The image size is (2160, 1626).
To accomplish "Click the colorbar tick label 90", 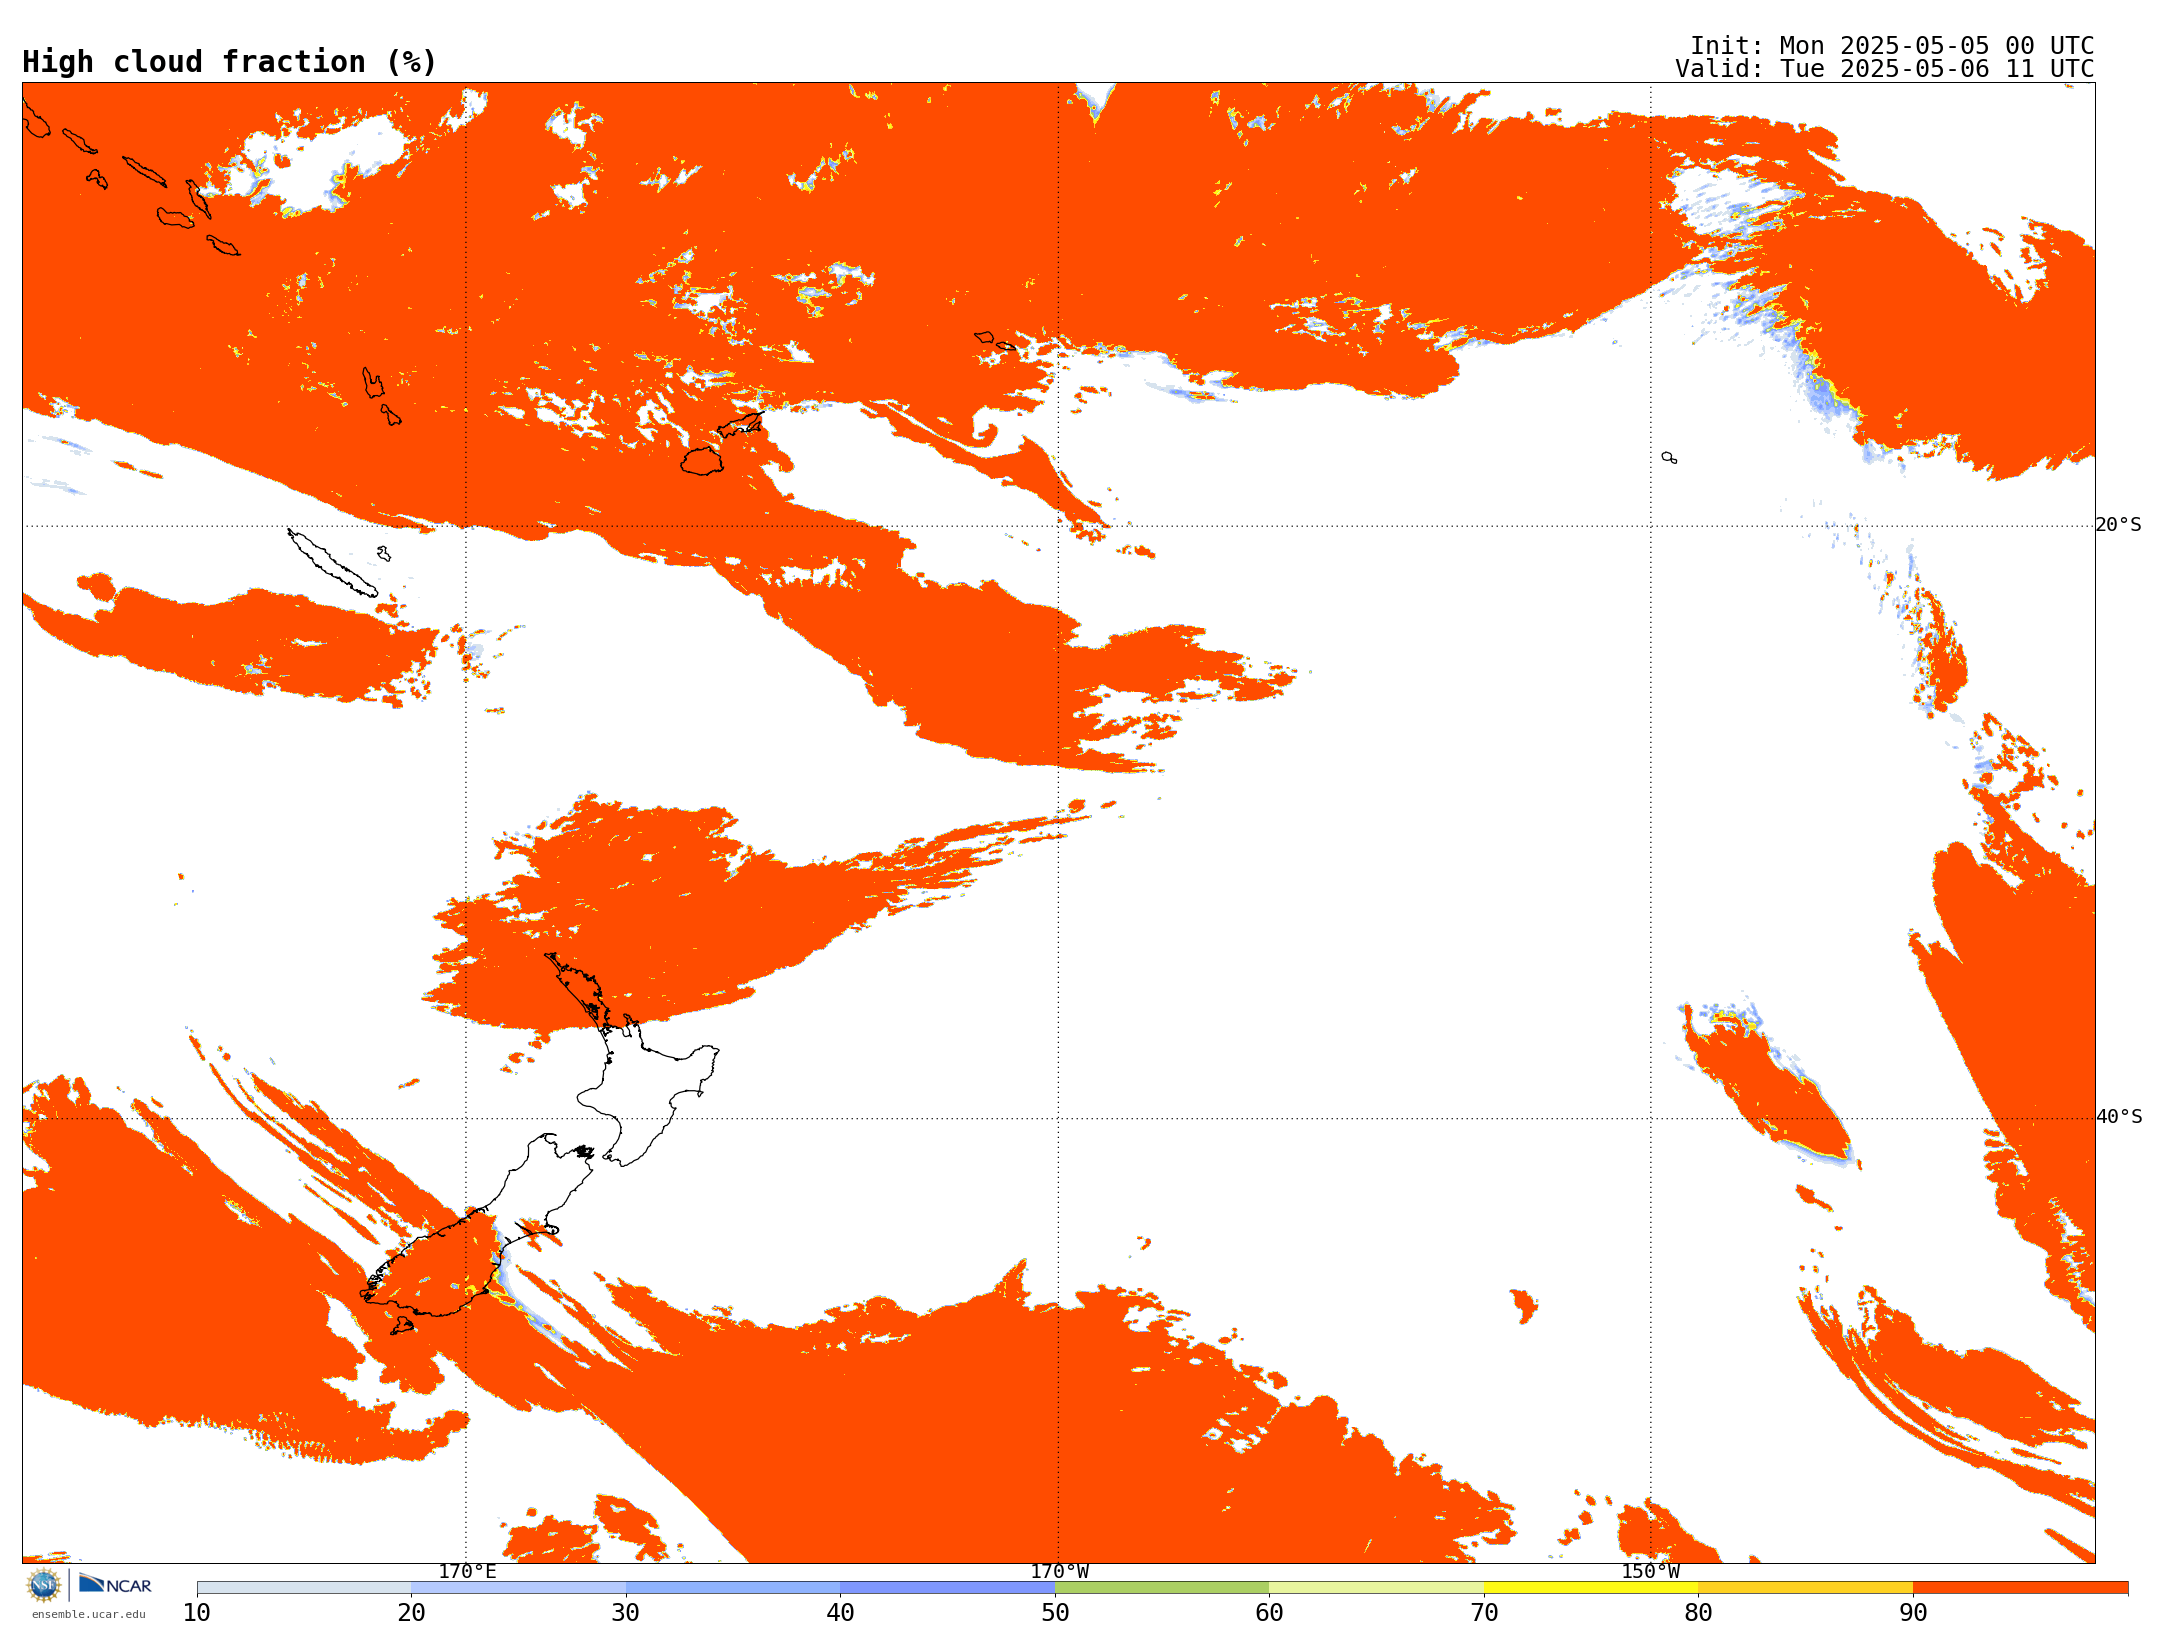I will click(1913, 1613).
